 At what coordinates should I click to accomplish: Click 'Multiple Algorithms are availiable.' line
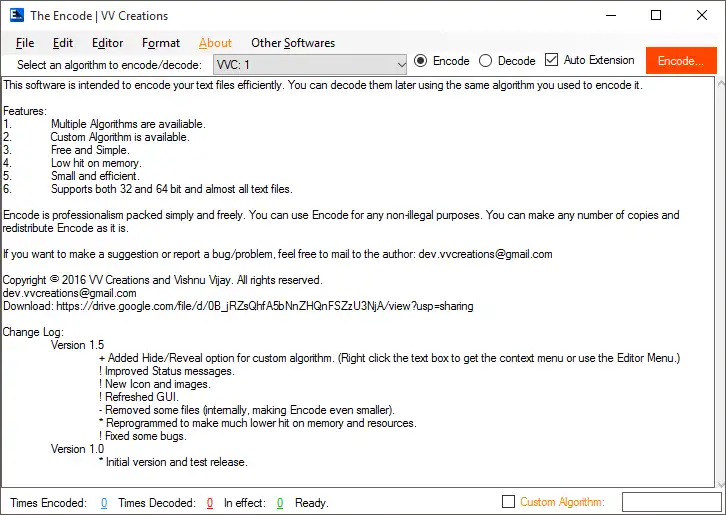point(128,124)
